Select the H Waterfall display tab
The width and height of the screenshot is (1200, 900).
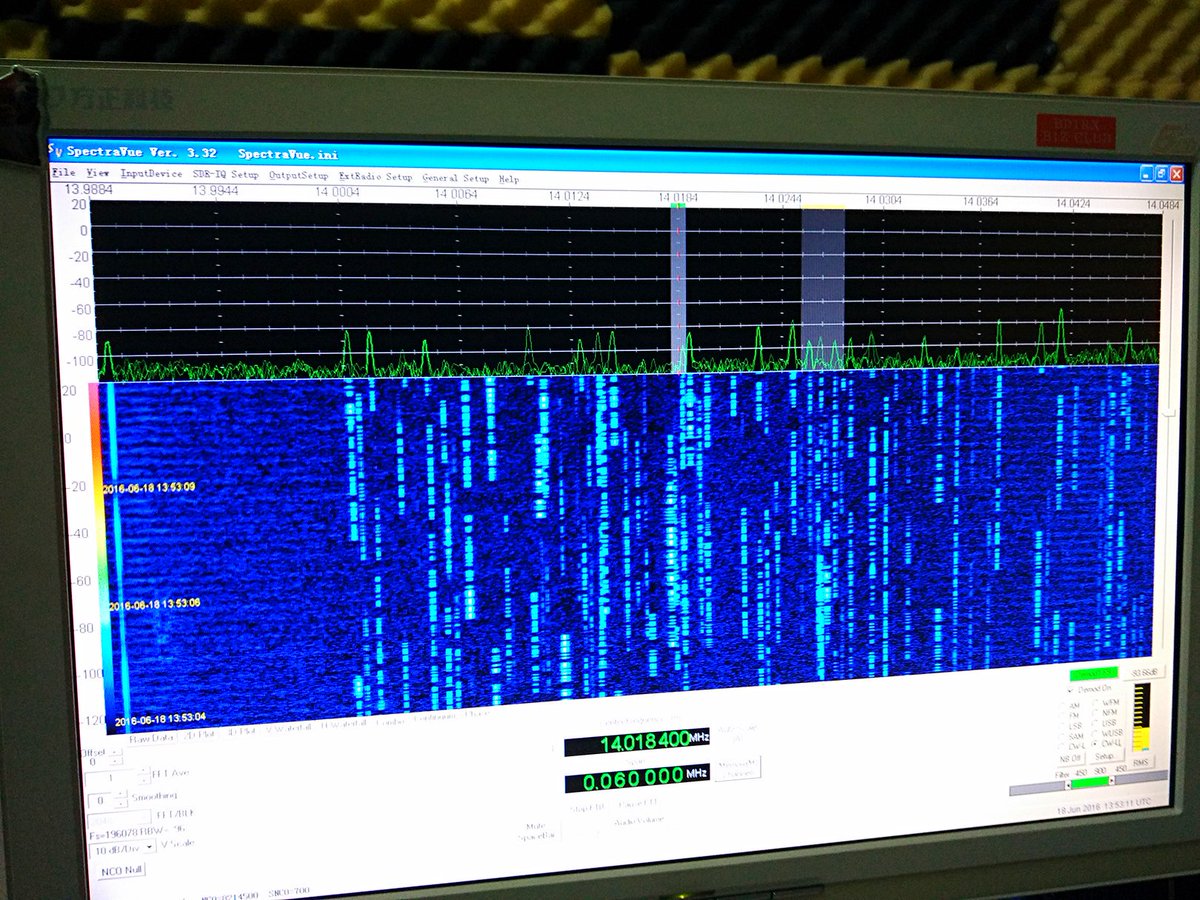(342, 725)
